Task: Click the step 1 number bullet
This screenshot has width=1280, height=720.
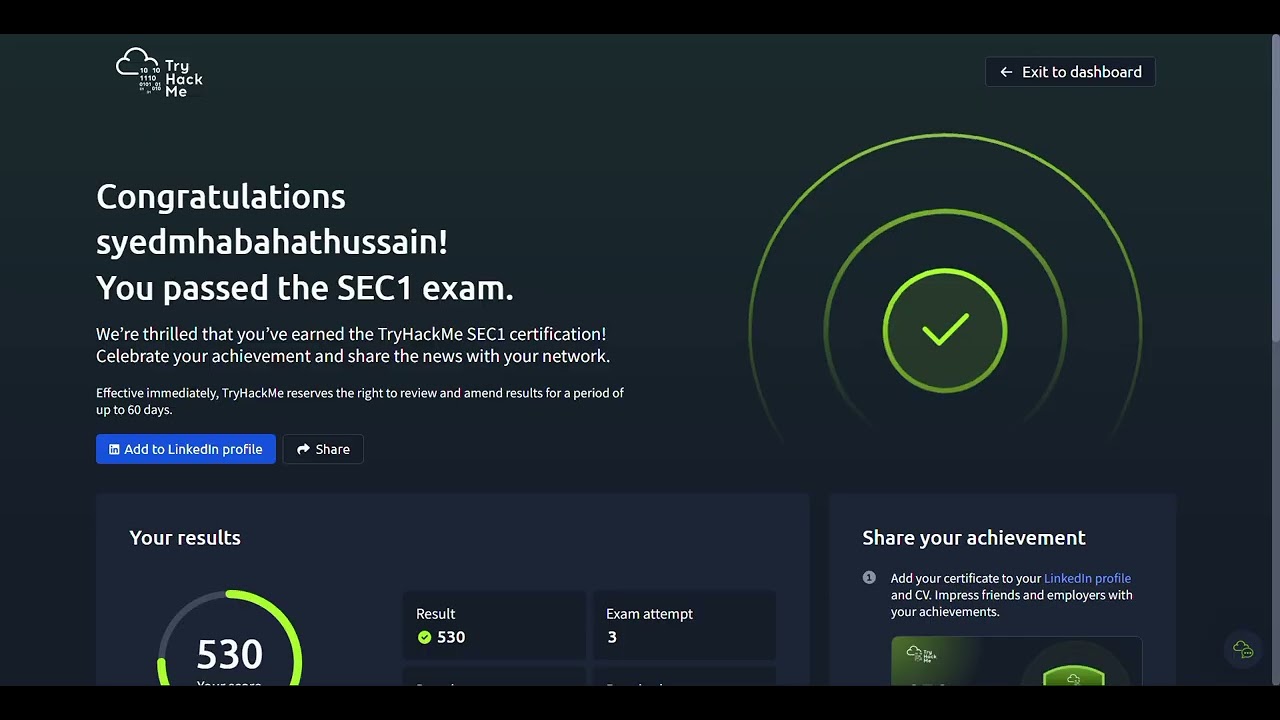Action: tap(869, 578)
